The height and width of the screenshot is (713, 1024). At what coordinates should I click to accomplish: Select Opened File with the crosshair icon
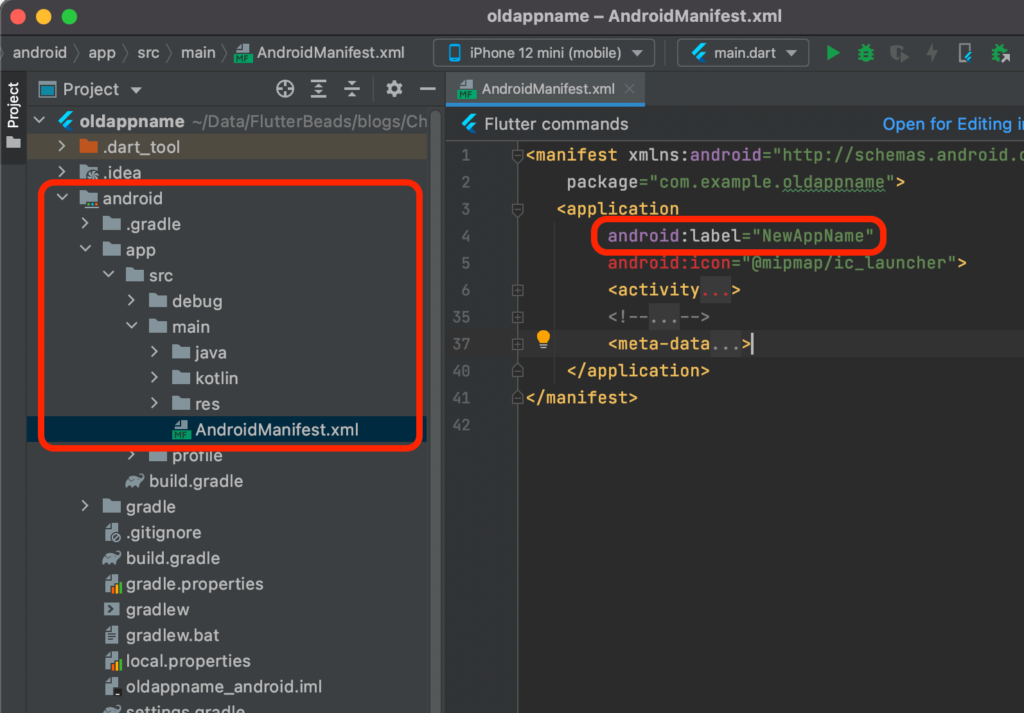coord(285,89)
